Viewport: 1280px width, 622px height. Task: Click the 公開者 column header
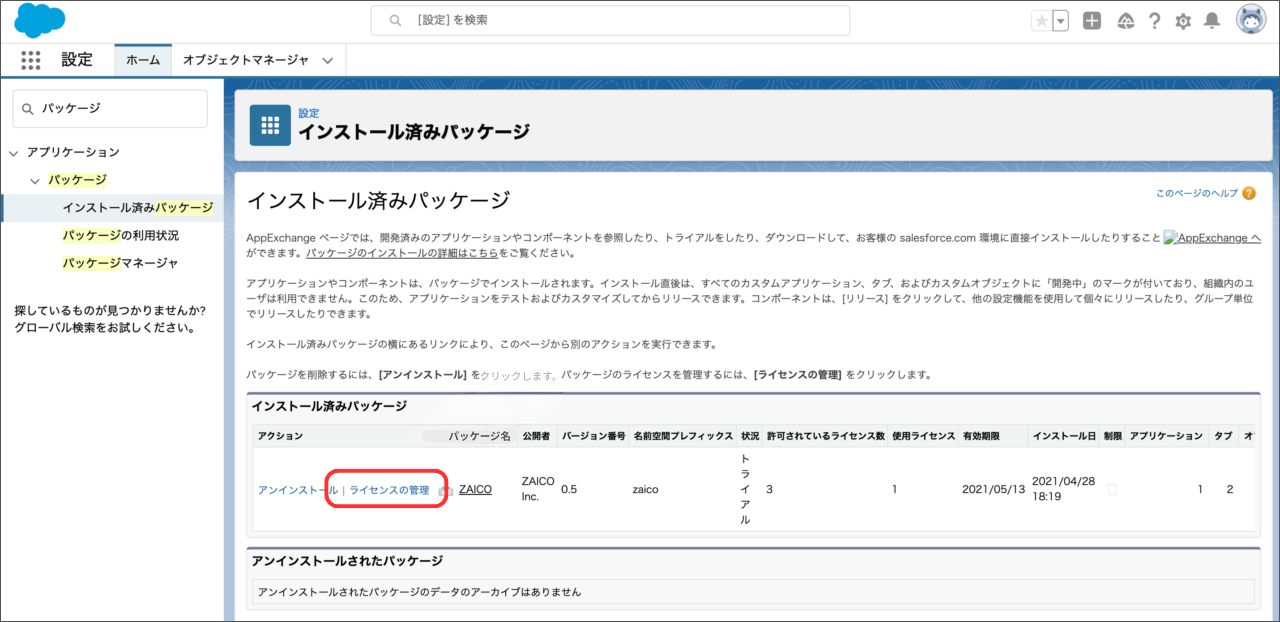[x=536, y=436]
